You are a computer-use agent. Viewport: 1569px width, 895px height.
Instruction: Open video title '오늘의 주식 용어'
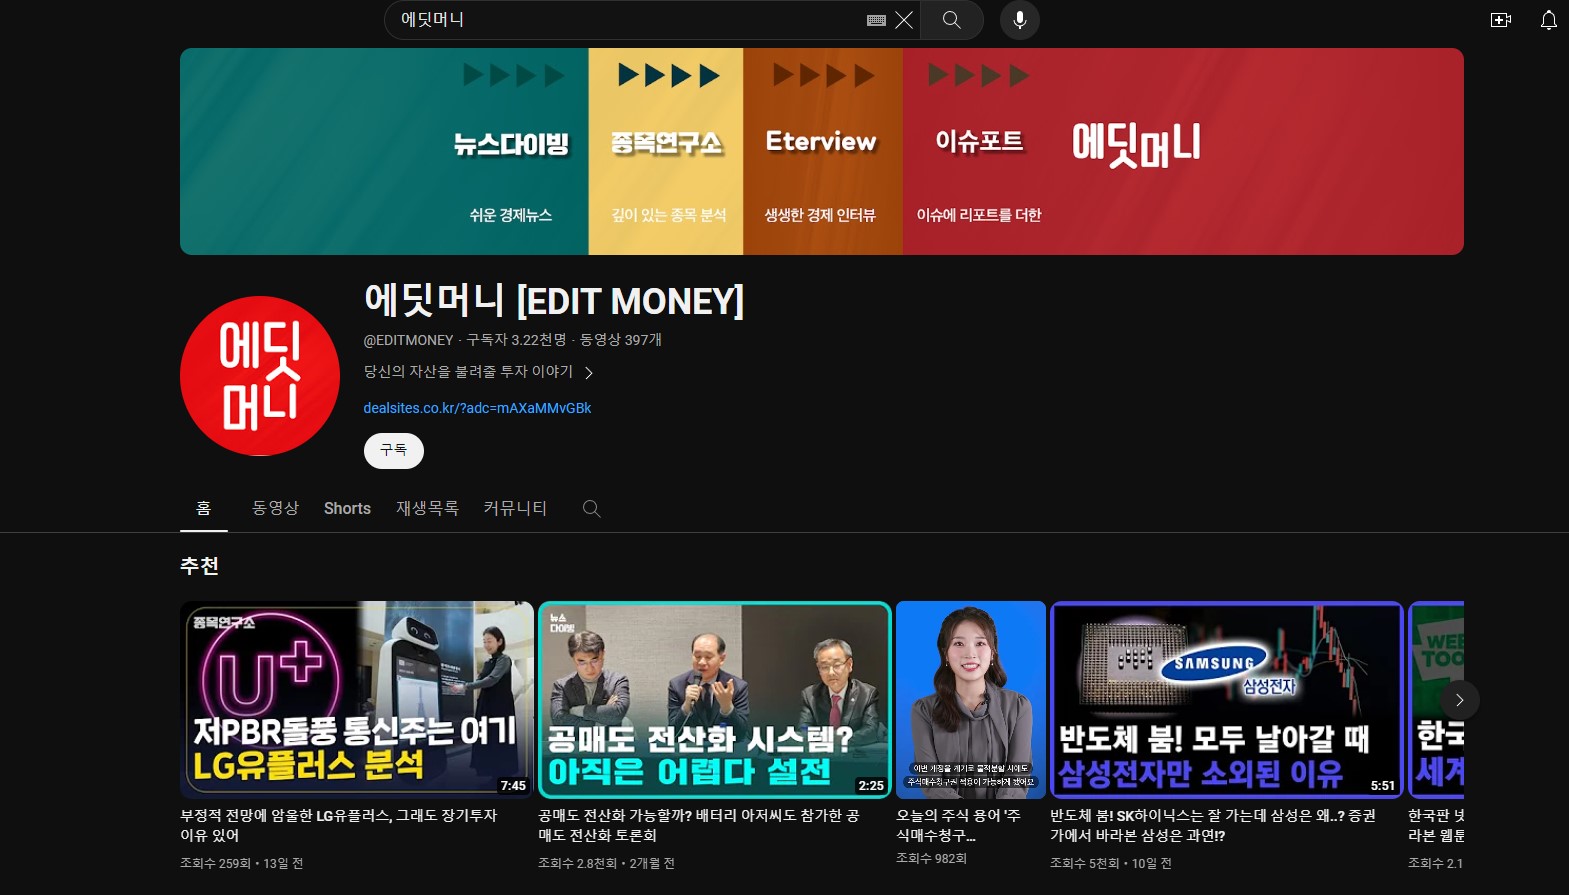(958, 825)
